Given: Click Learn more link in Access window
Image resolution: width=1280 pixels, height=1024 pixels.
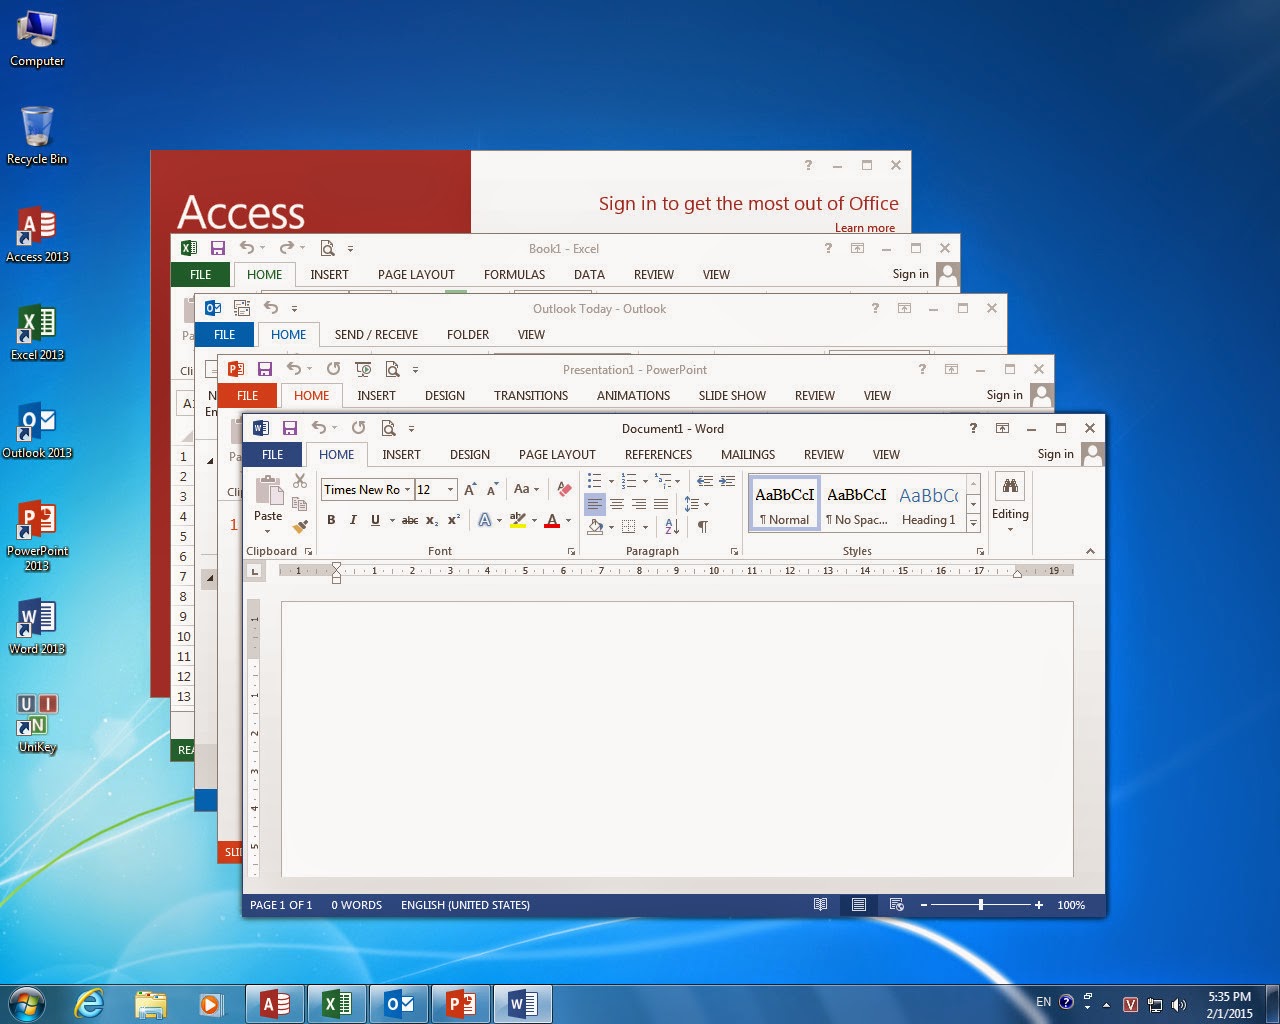Looking at the screenshot, I should pyautogui.click(x=865, y=228).
